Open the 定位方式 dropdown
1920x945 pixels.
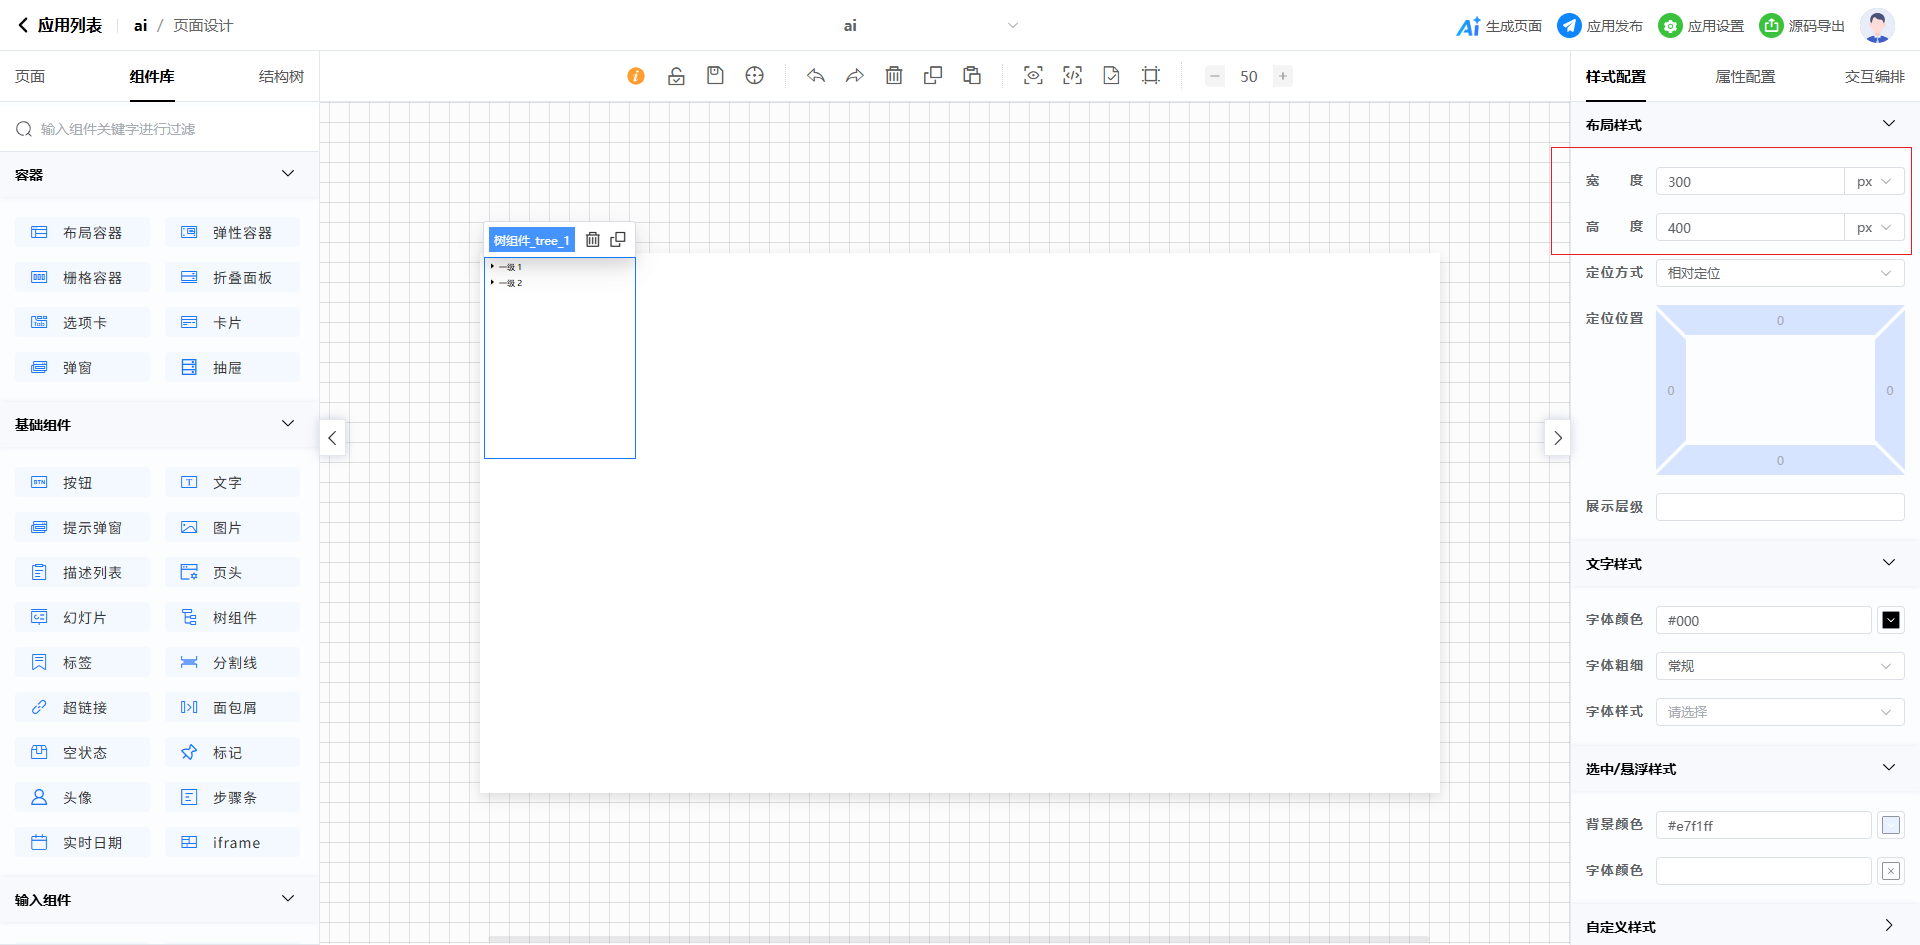click(x=1779, y=273)
